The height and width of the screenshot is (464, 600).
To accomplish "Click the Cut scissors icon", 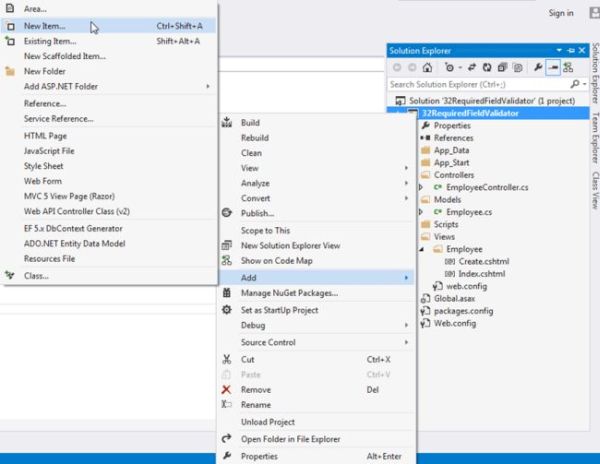I will click(227, 359).
